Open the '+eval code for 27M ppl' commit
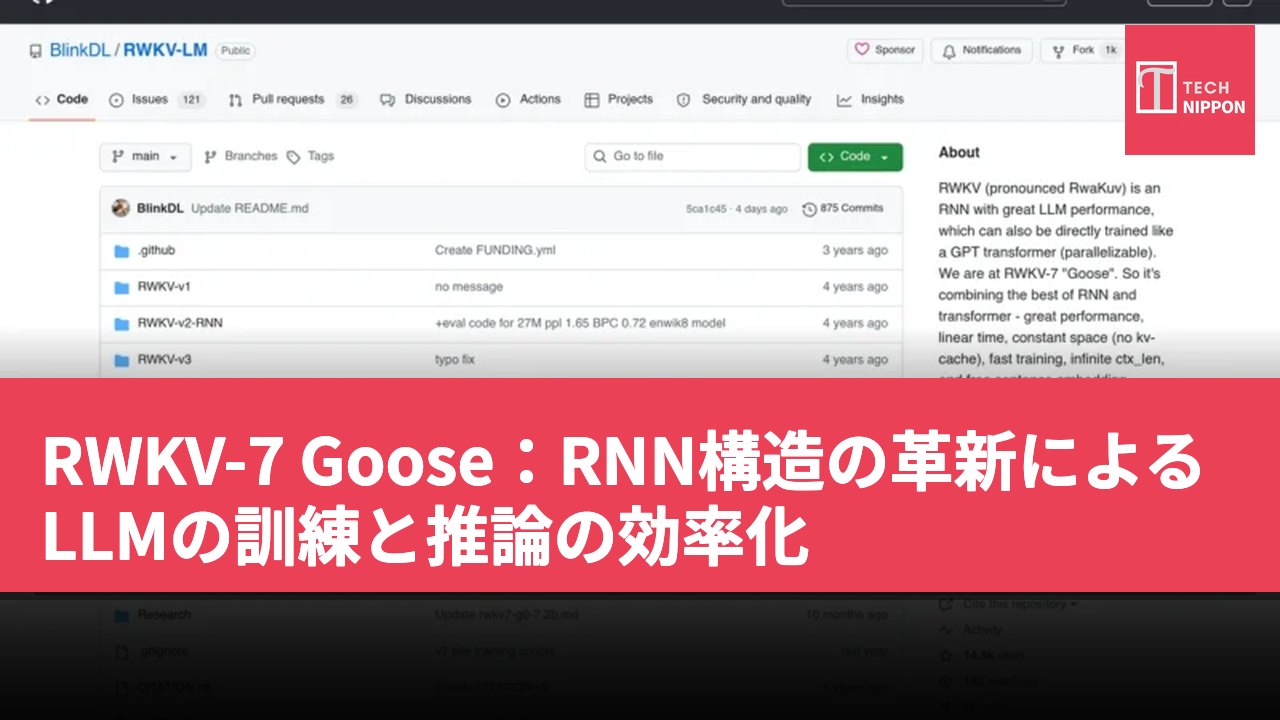 click(580, 324)
